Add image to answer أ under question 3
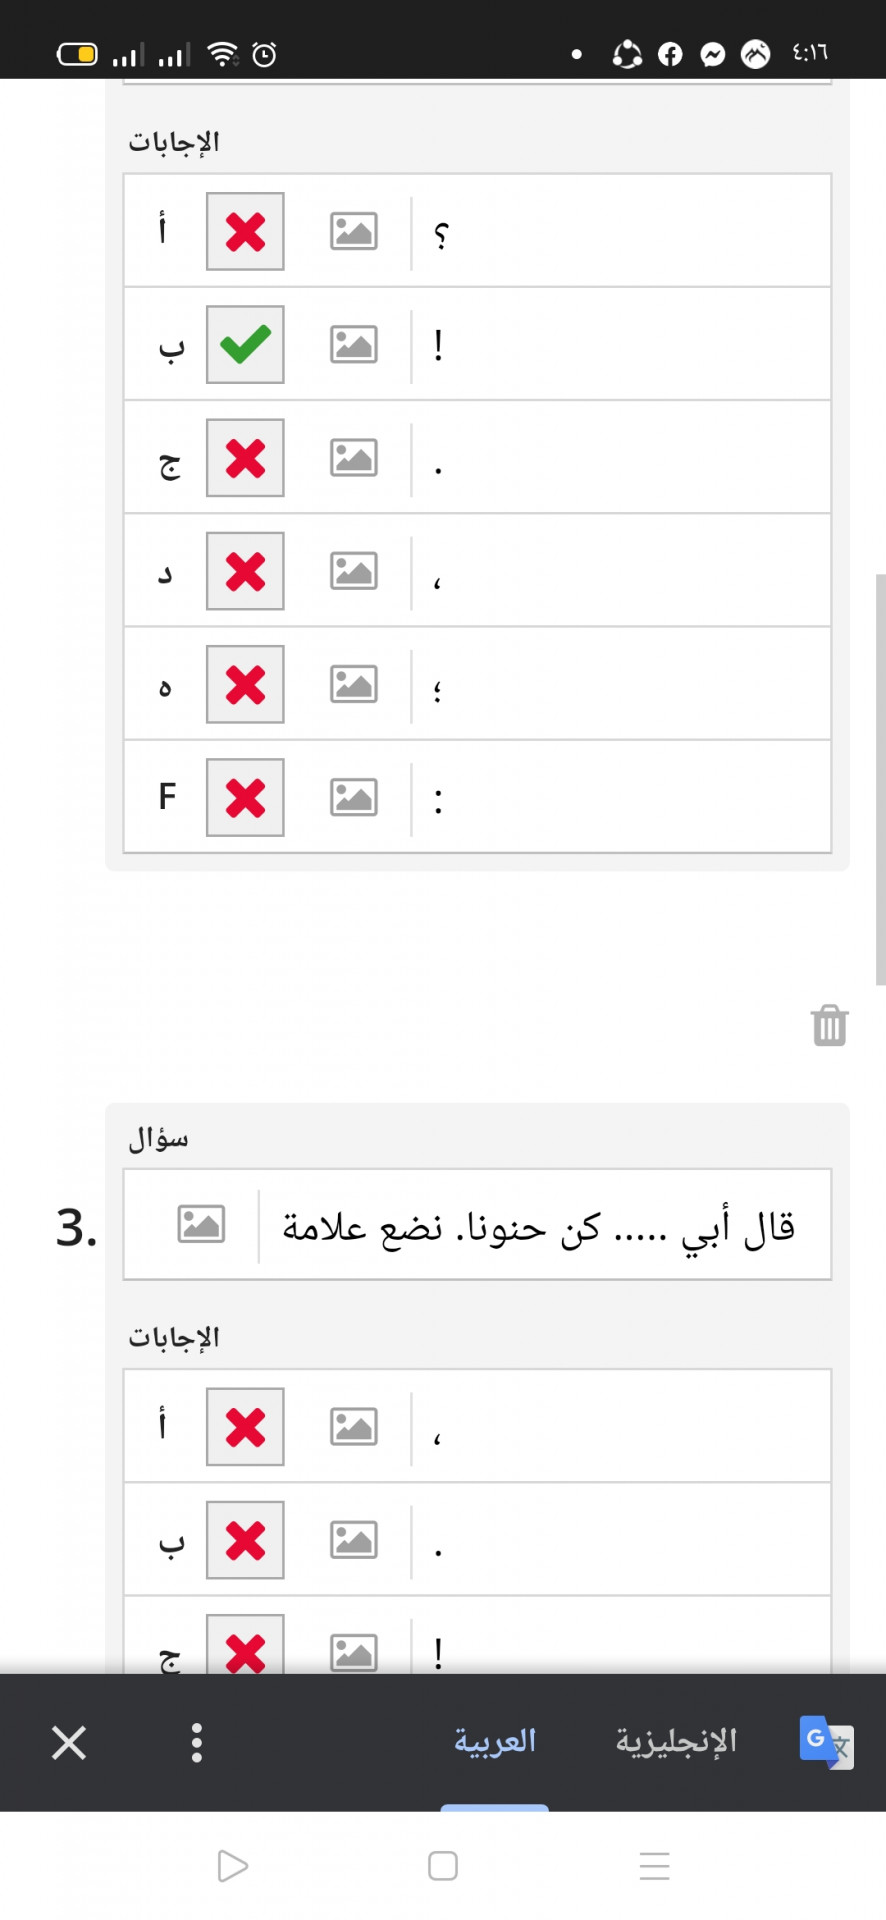The width and height of the screenshot is (886, 1920). 353,1426
